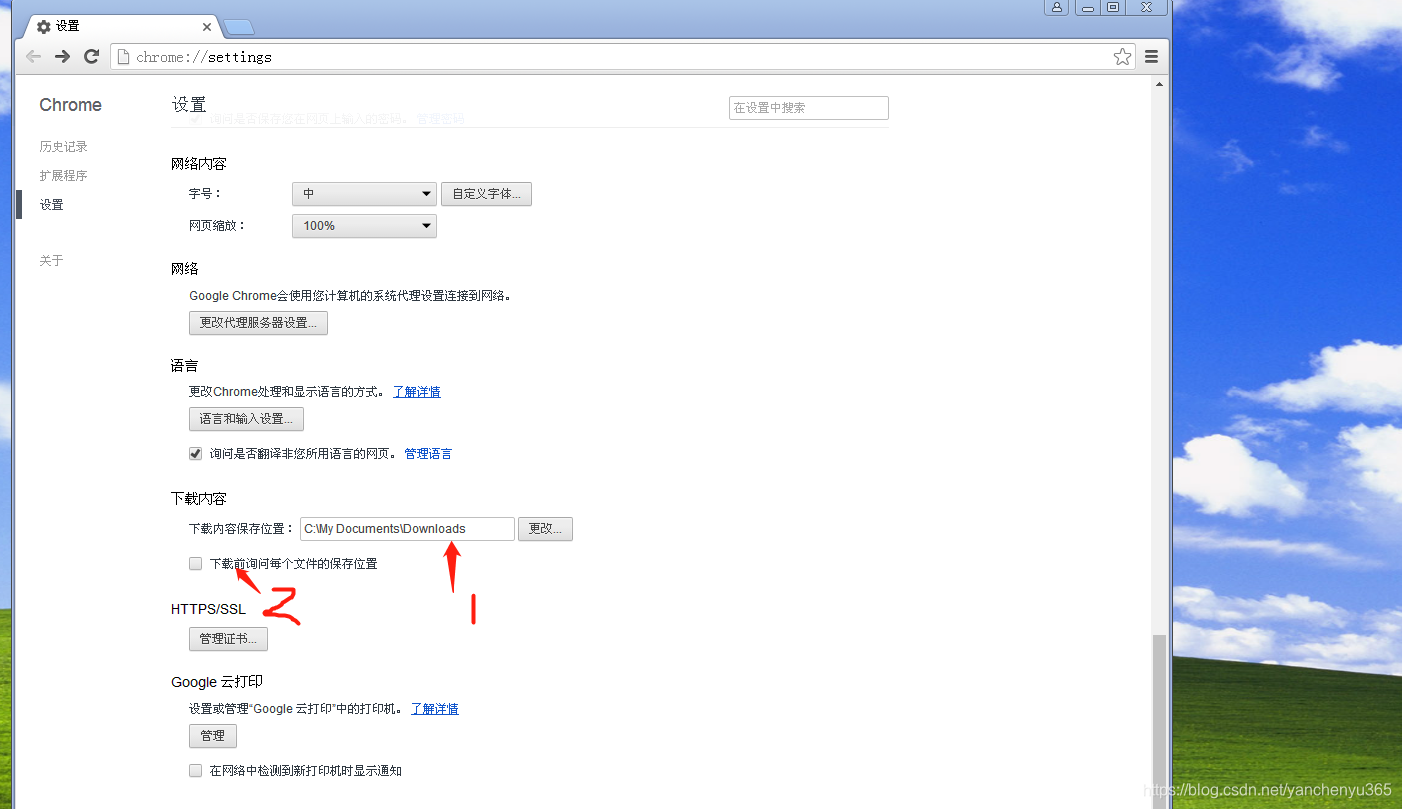Open 关于 in the sidebar
The height and width of the screenshot is (809, 1402).
(52, 260)
